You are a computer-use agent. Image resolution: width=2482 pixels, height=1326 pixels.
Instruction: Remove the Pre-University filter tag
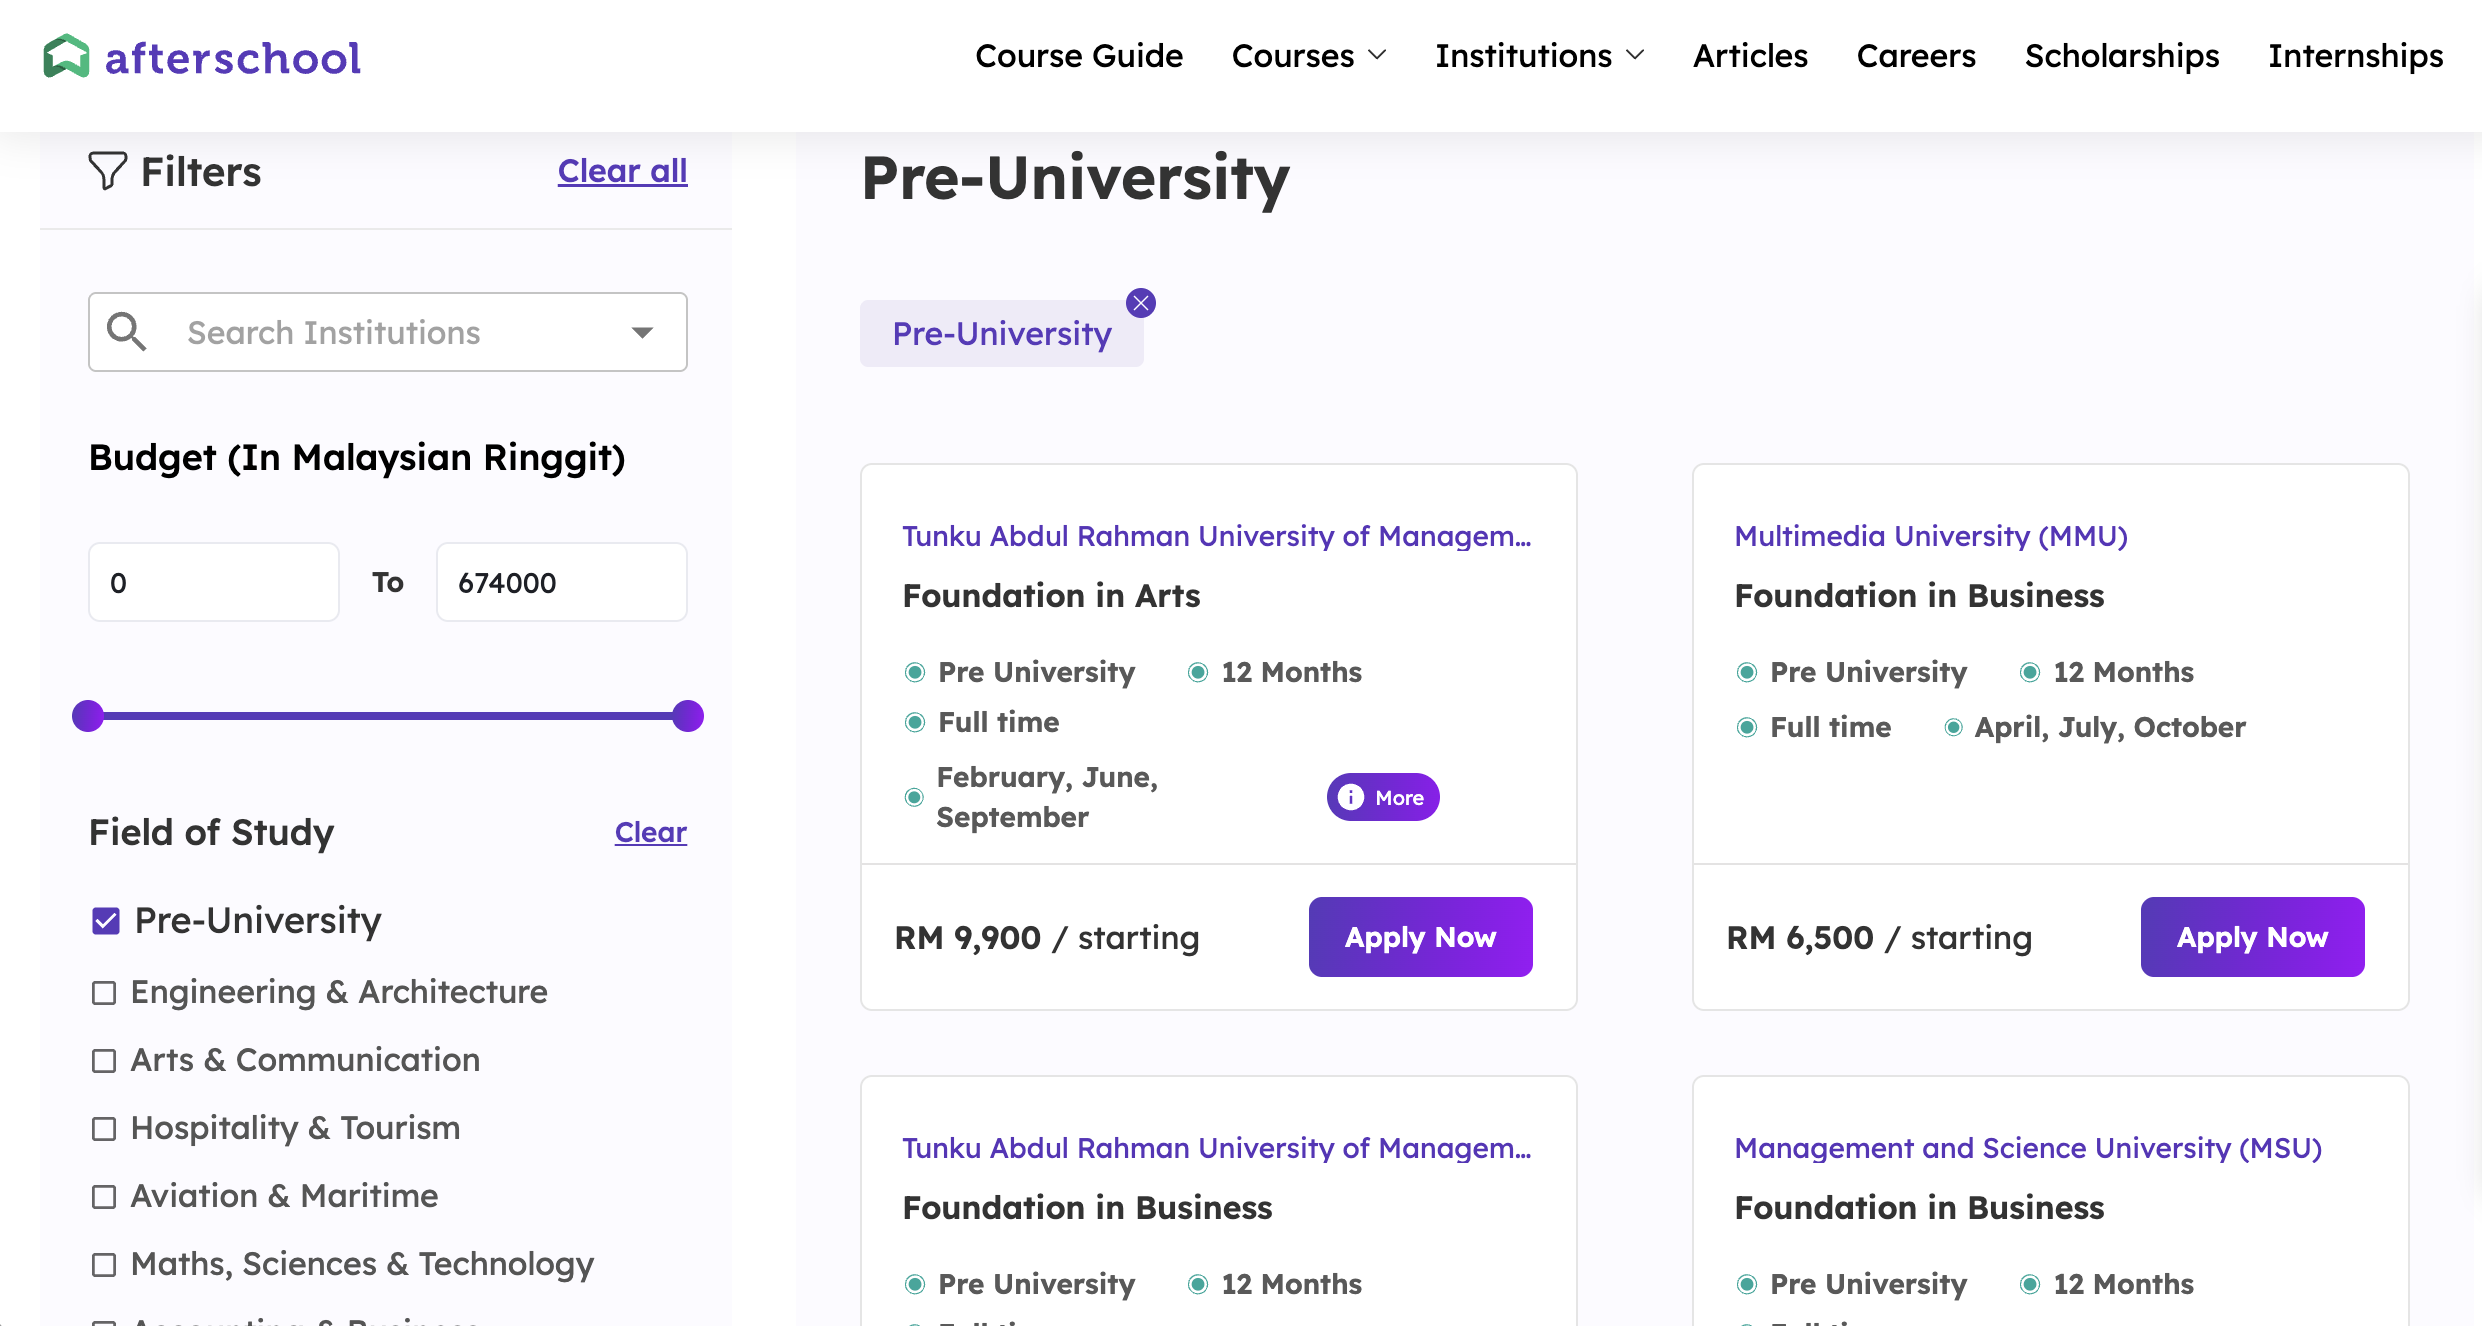[x=1141, y=303]
